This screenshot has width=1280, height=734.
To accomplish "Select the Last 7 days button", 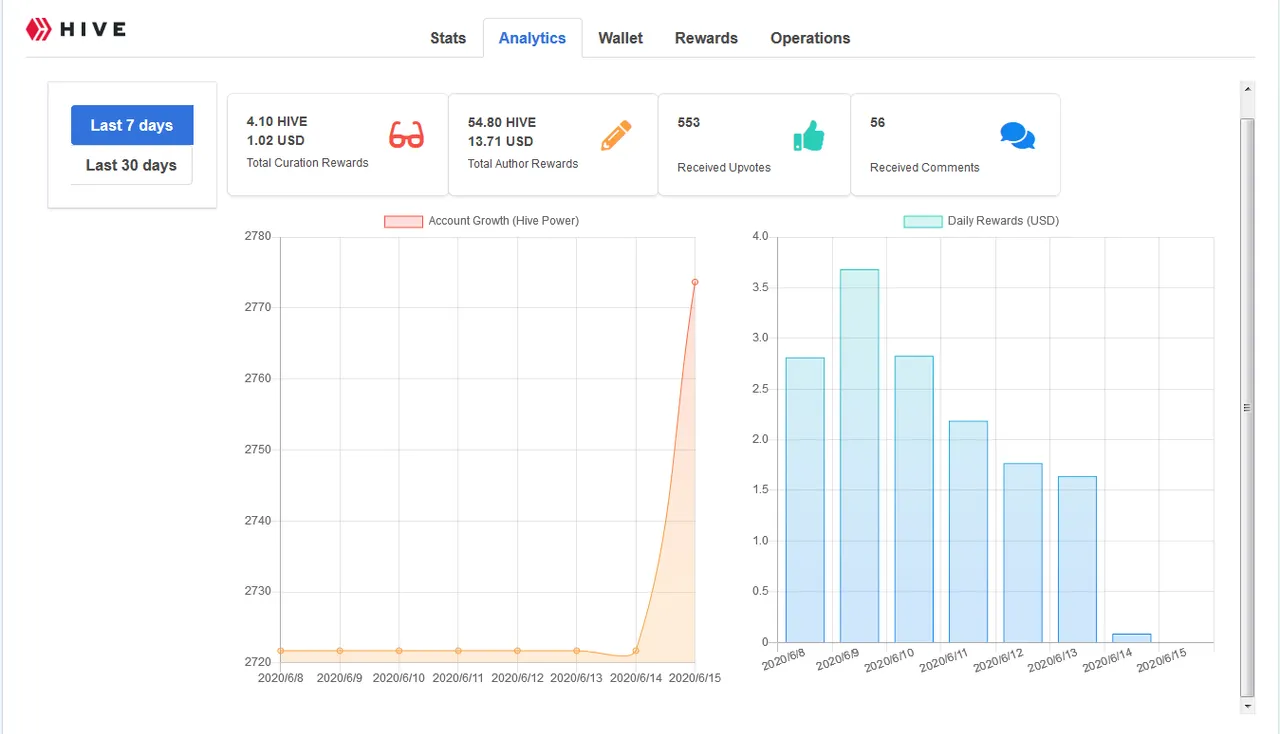I will coord(132,125).
